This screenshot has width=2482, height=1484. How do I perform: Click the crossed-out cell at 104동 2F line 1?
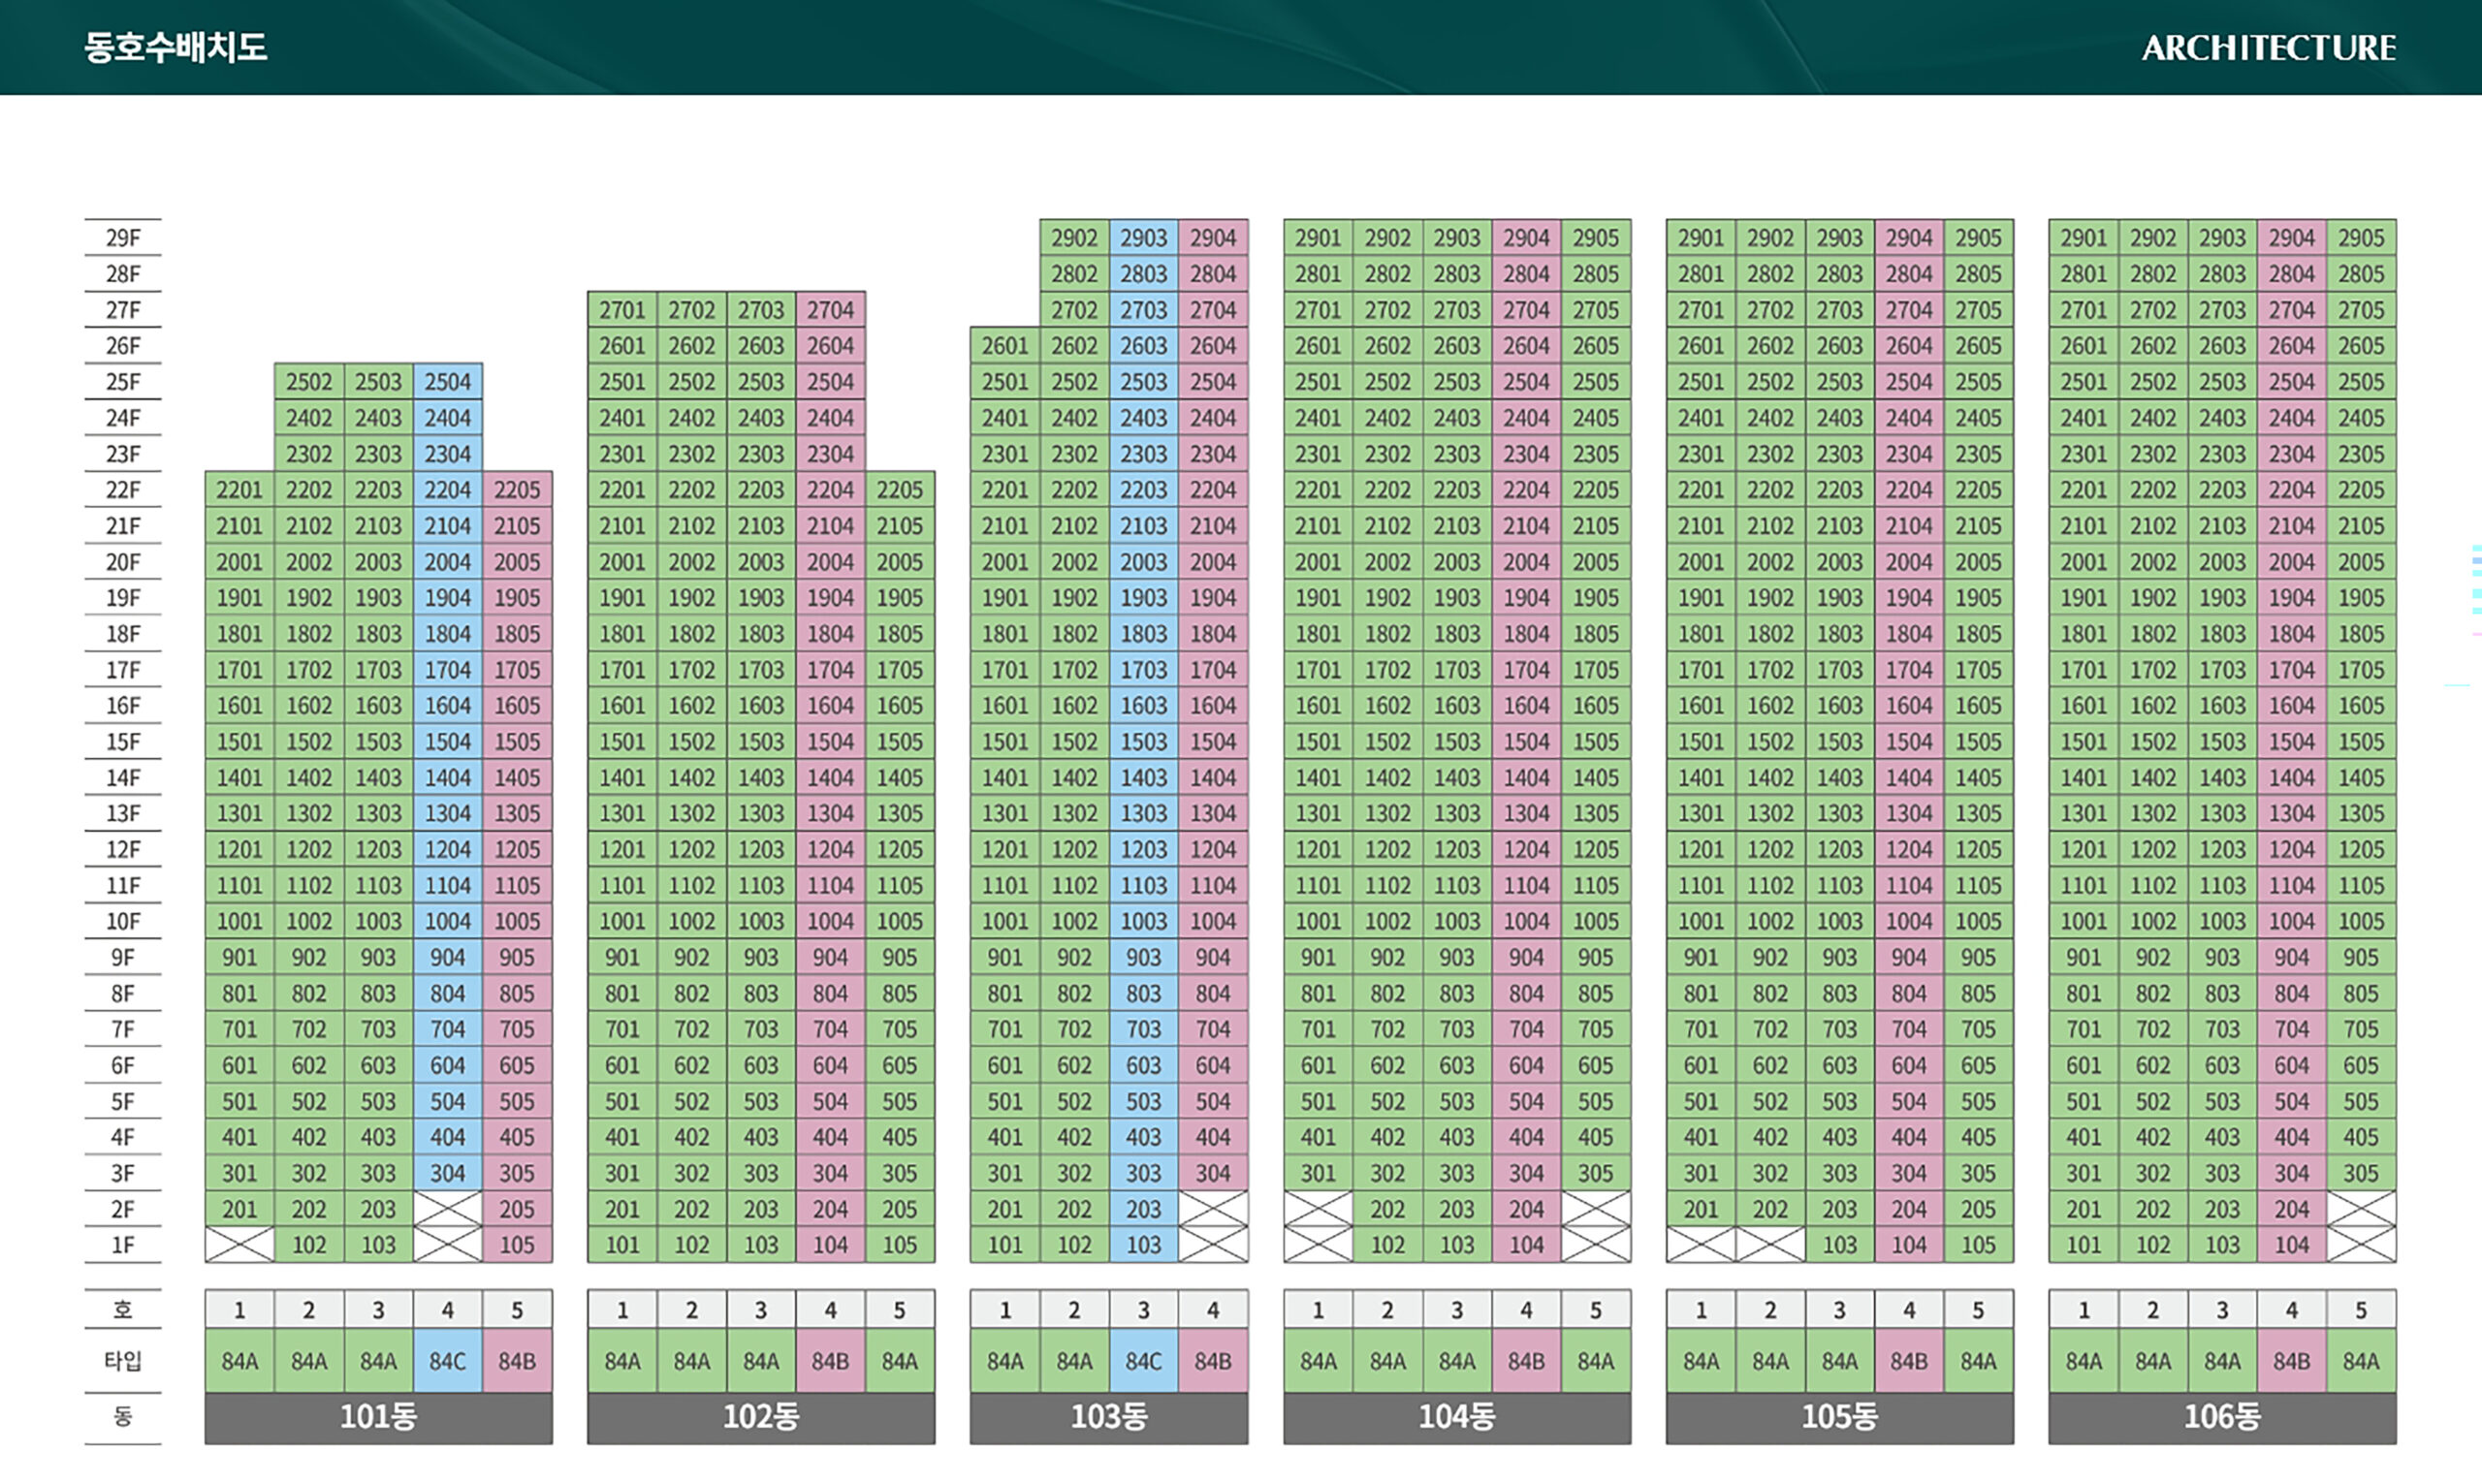(x=1318, y=1209)
